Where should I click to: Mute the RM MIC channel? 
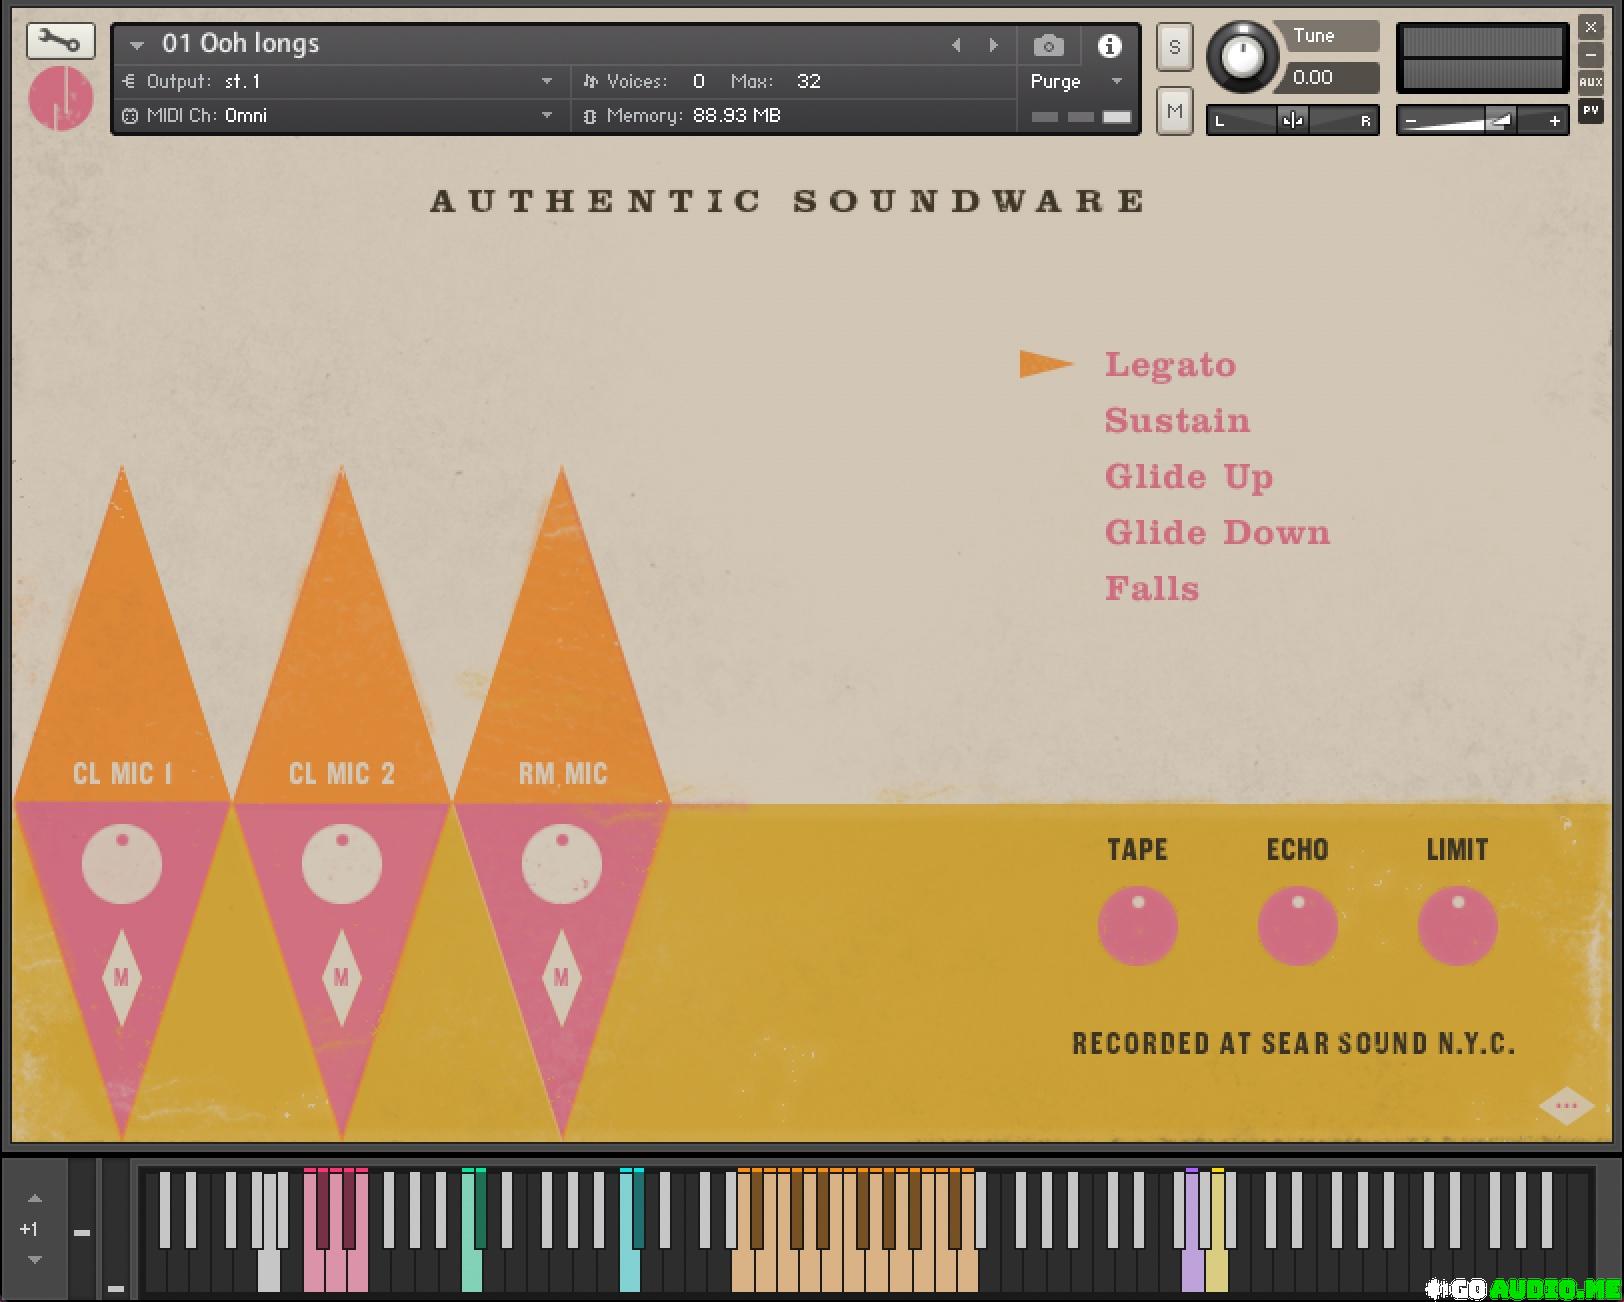pyautogui.click(x=561, y=977)
